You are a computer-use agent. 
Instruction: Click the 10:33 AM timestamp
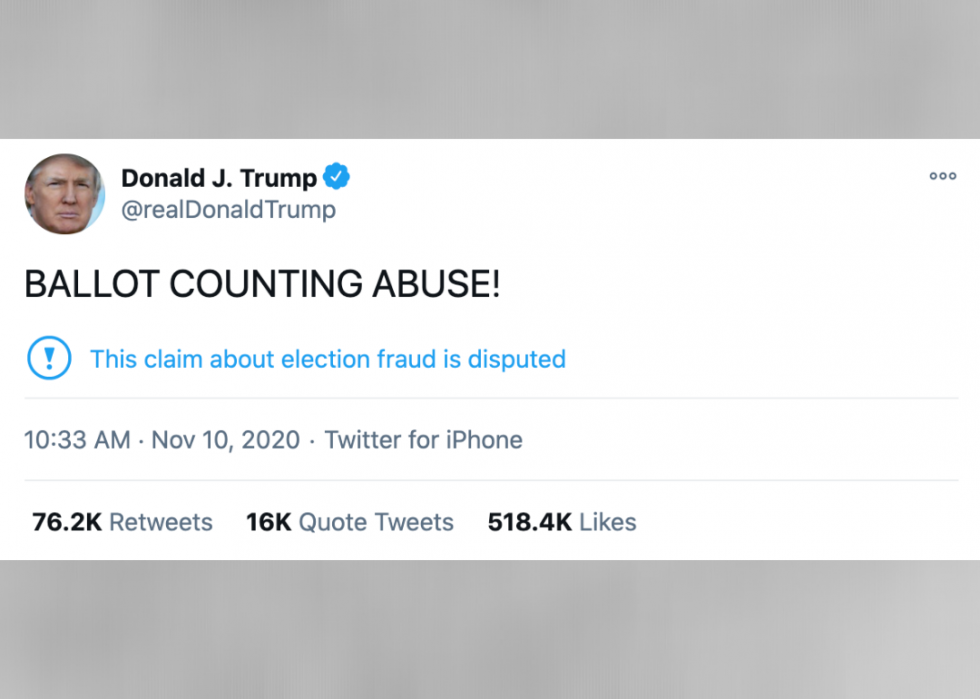(77, 440)
